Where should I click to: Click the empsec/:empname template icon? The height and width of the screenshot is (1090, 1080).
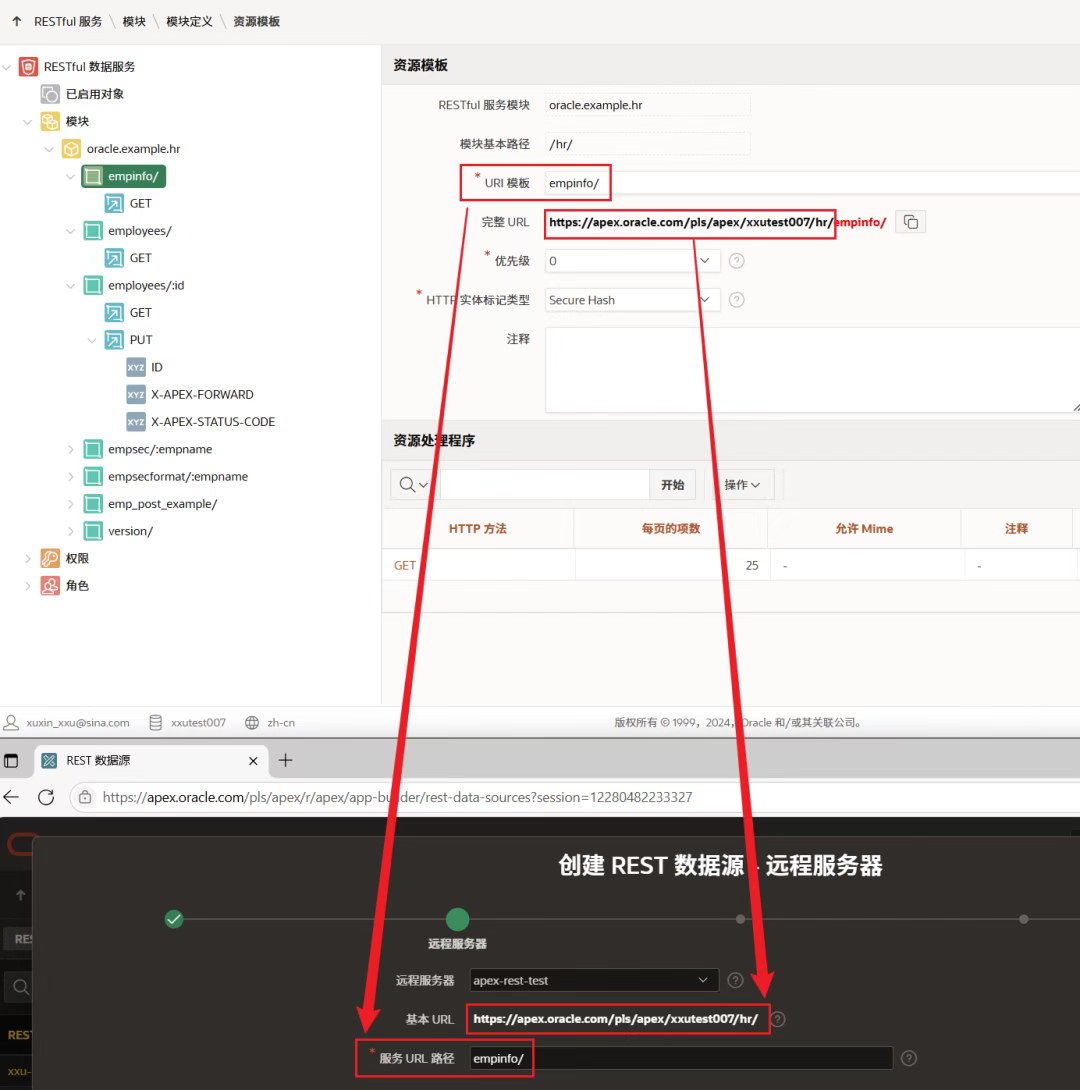click(x=92, y=449)
